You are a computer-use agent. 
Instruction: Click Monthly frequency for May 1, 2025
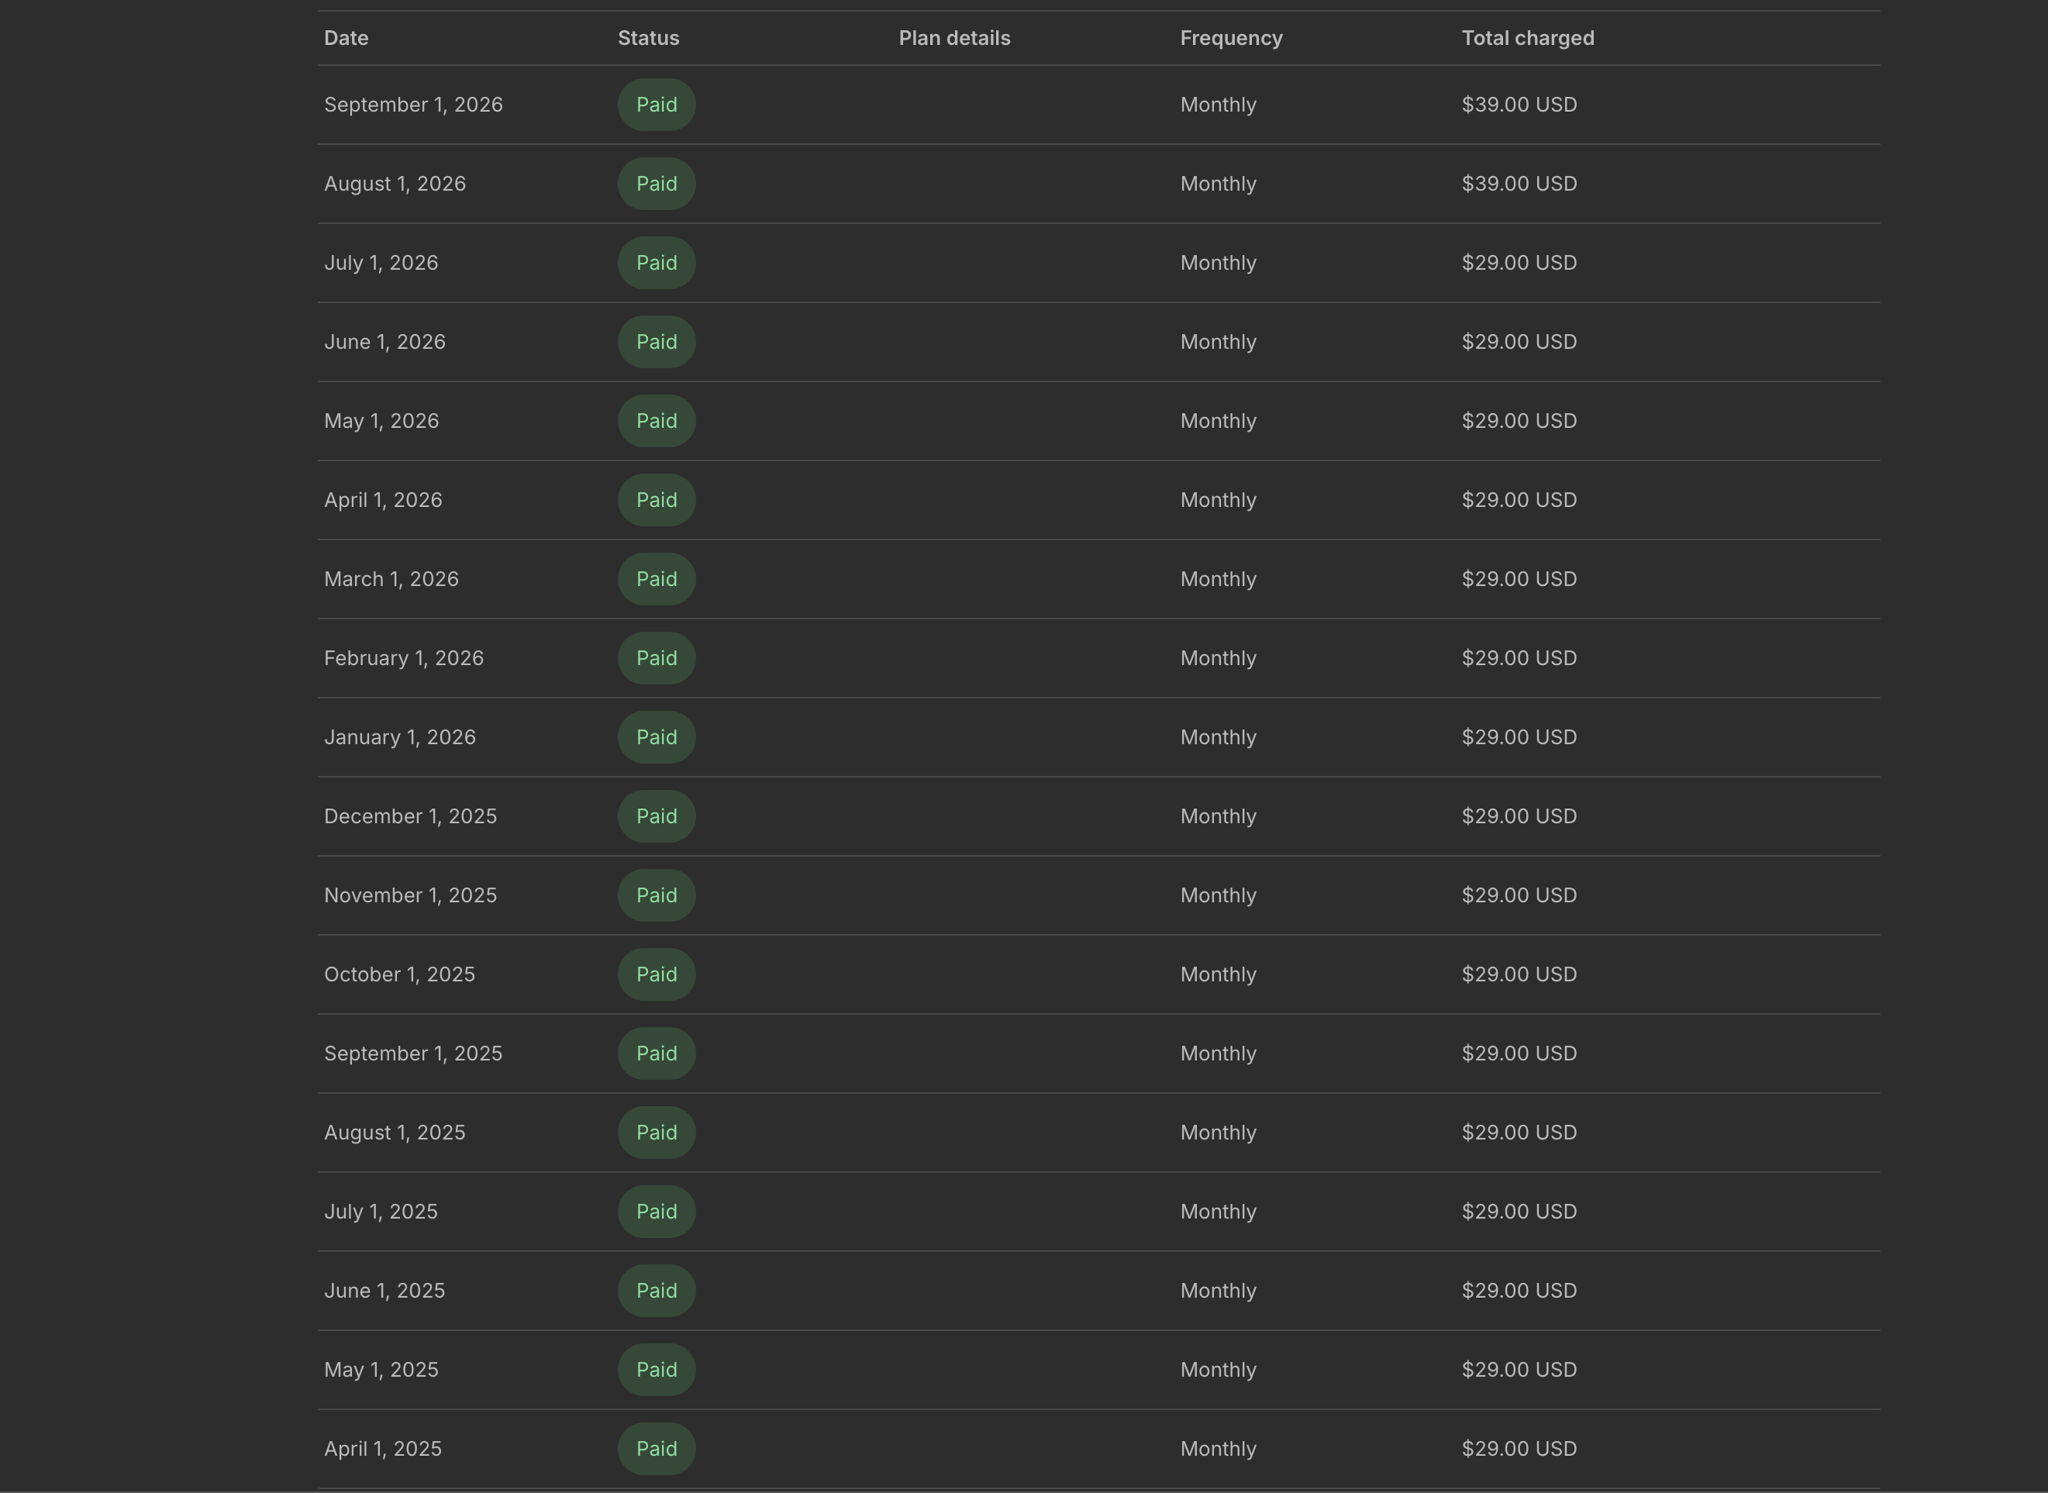(x=1218, y=1369)
